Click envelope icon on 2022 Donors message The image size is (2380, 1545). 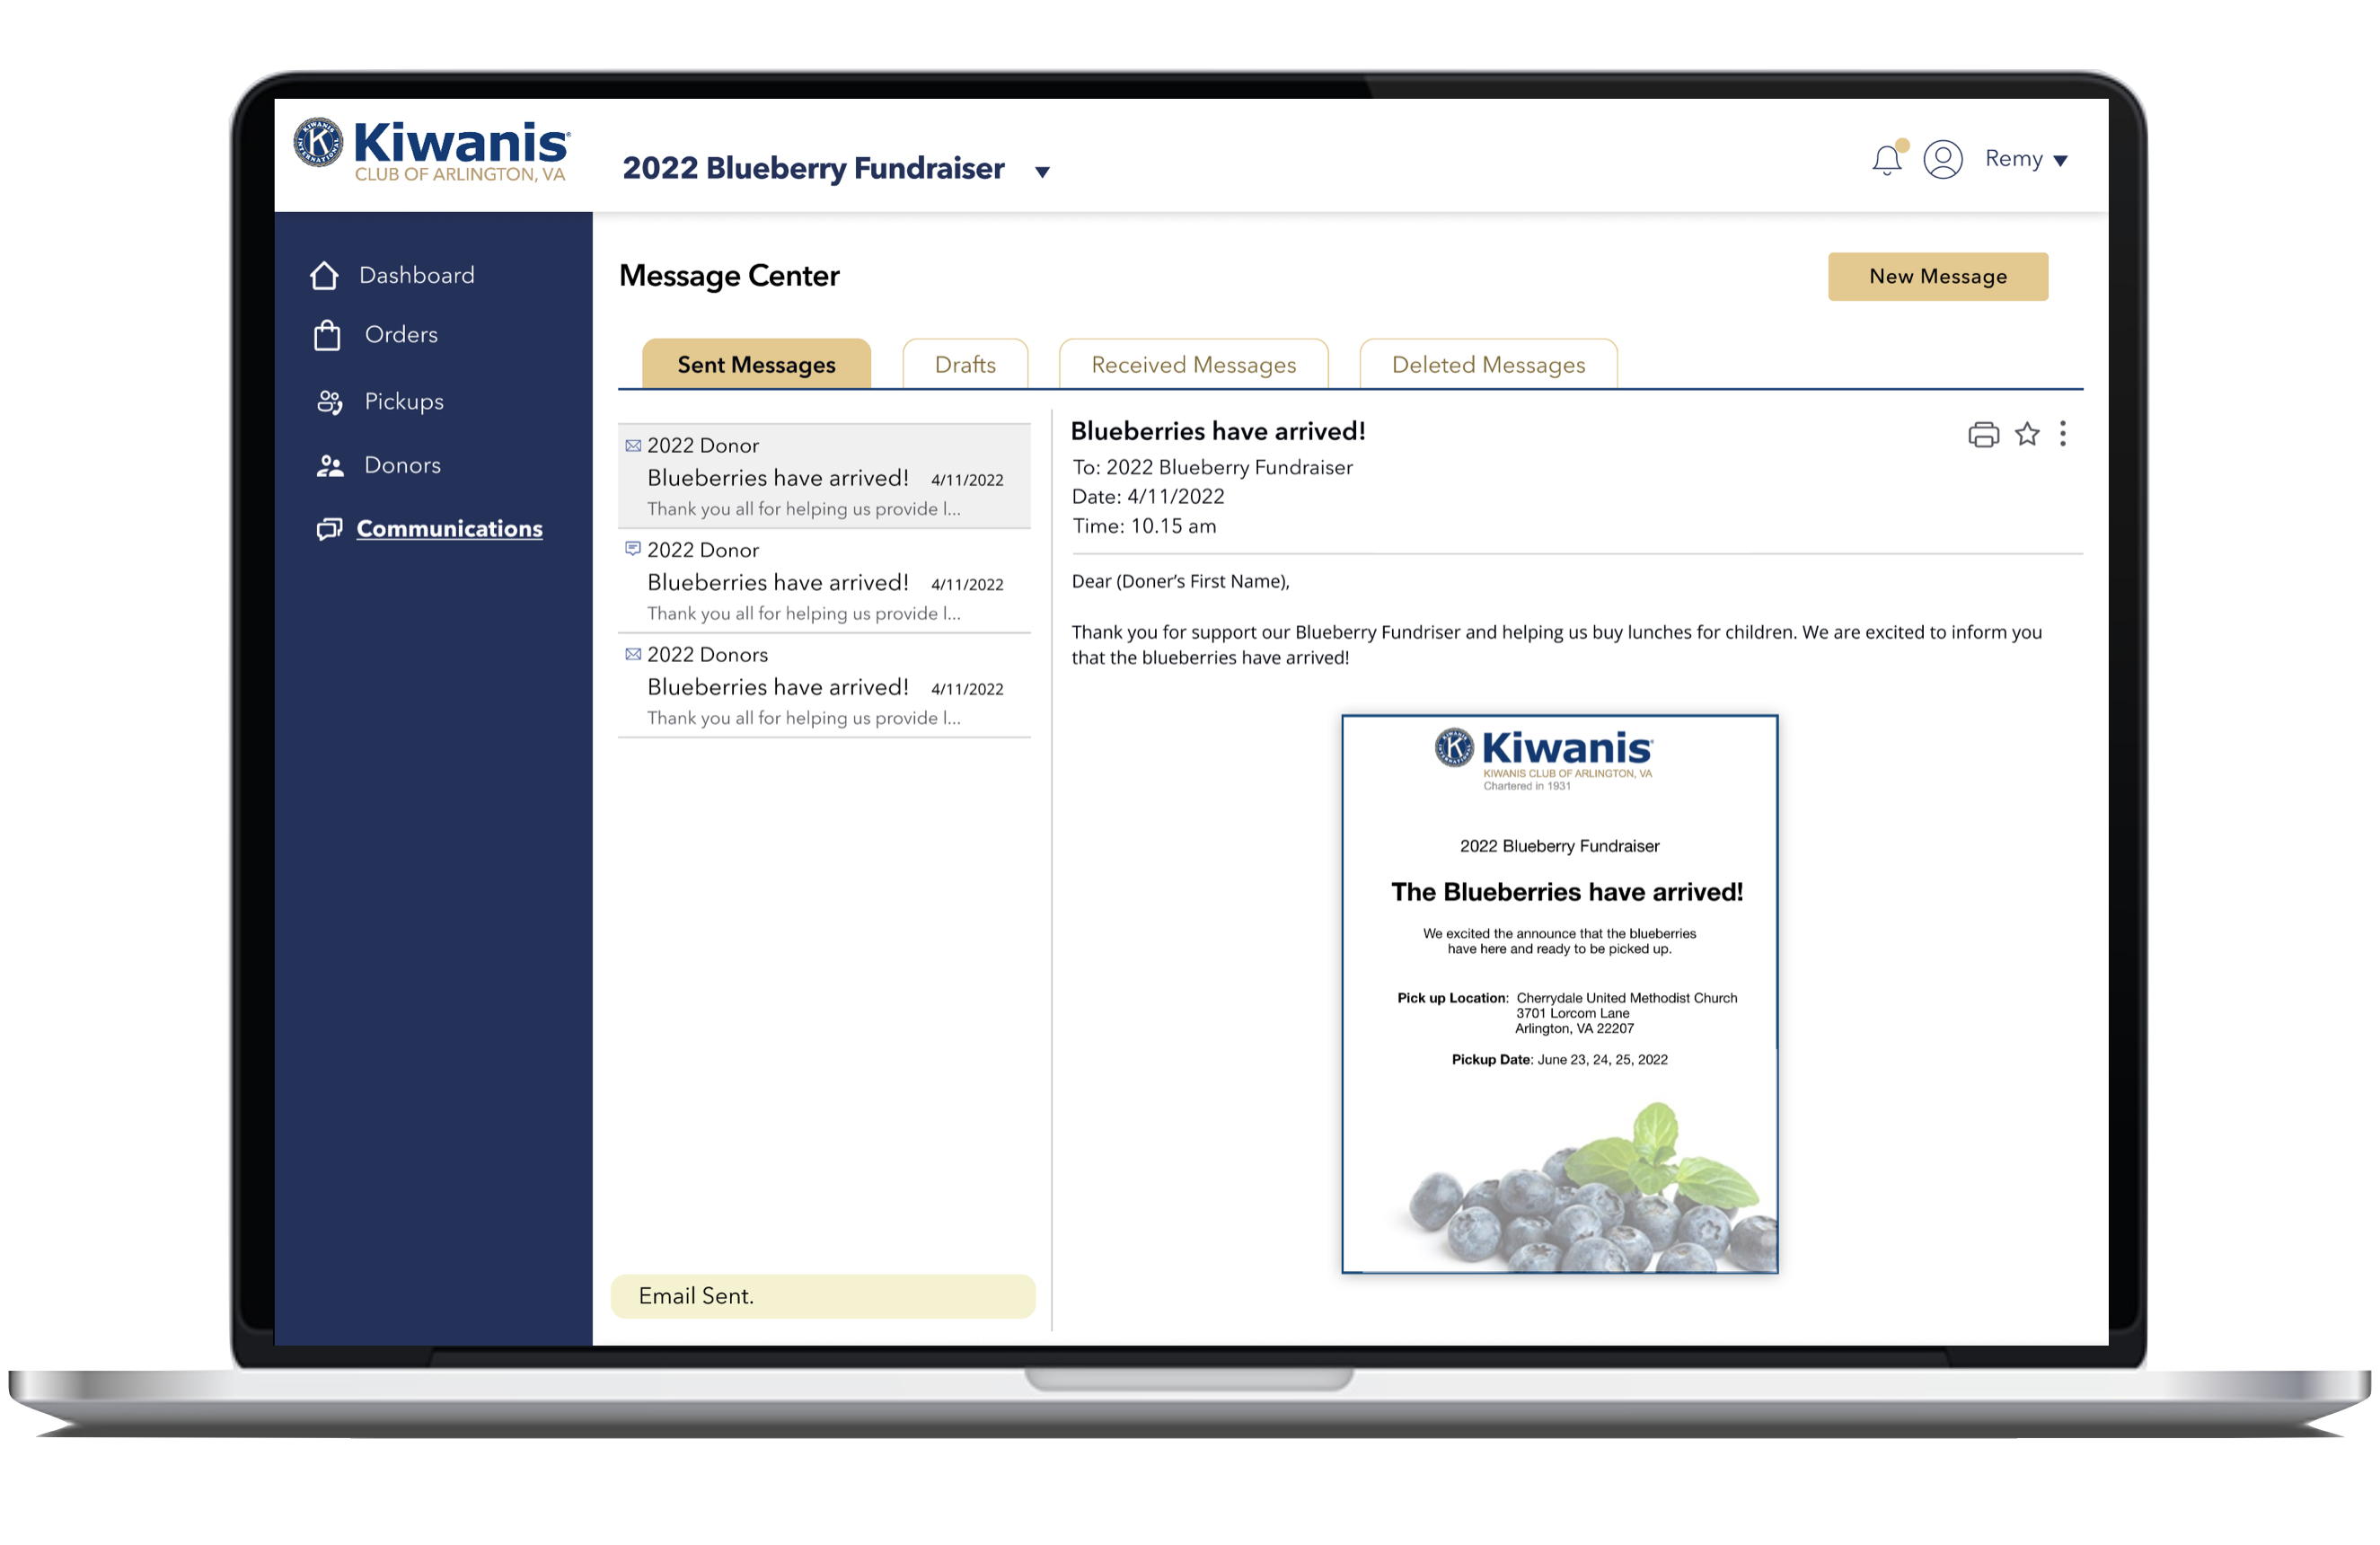[633, 655]
